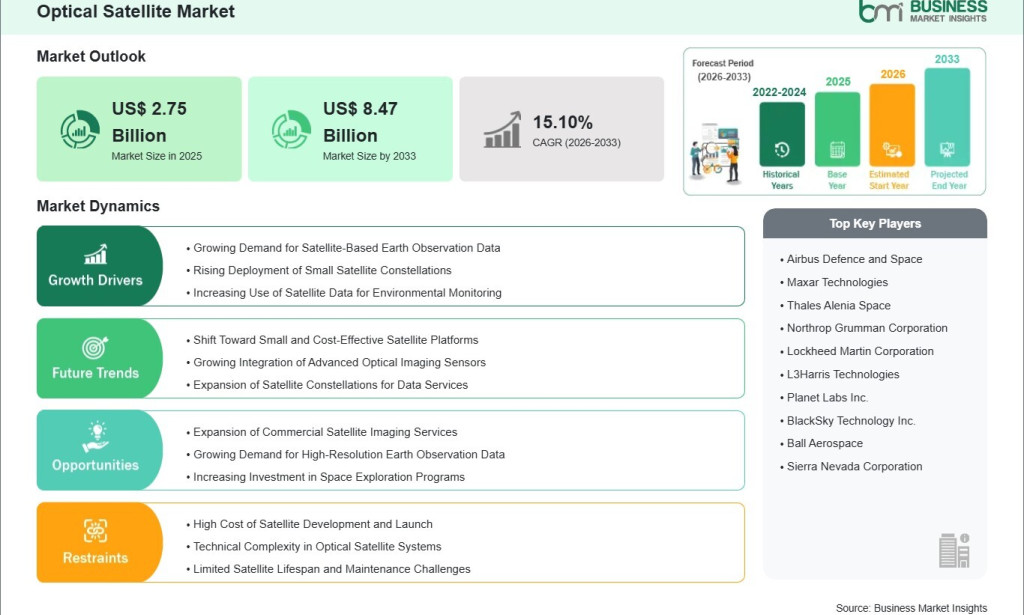Select the teal 2033 Projected End Year bar

click(948, 118)
